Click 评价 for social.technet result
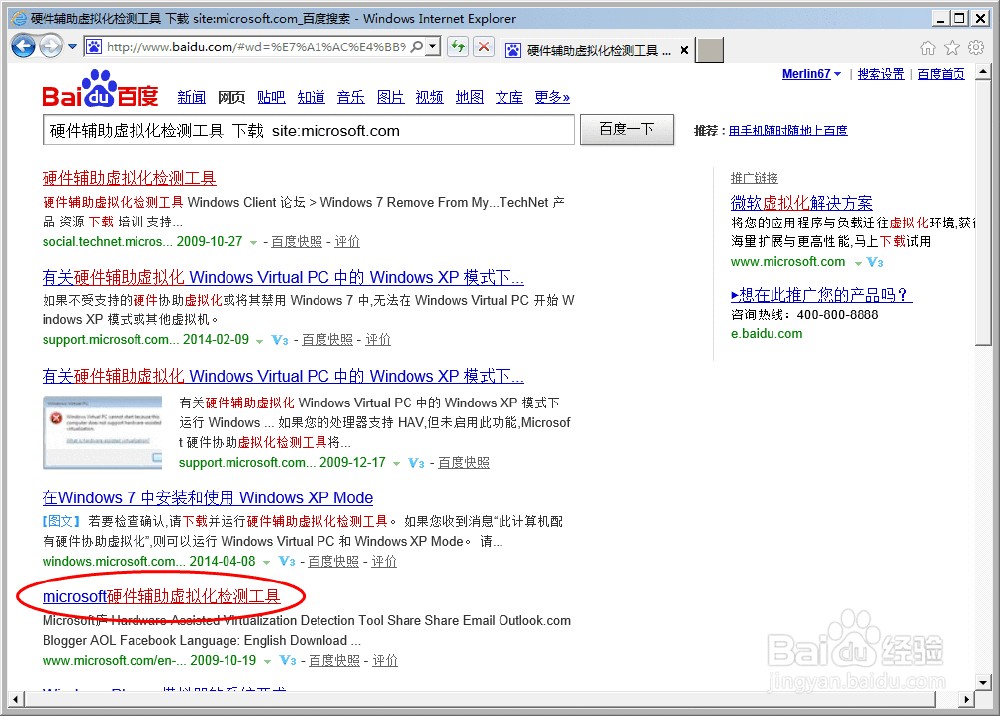The height and width of the screenshot is (716, 1000). point(347,242)
